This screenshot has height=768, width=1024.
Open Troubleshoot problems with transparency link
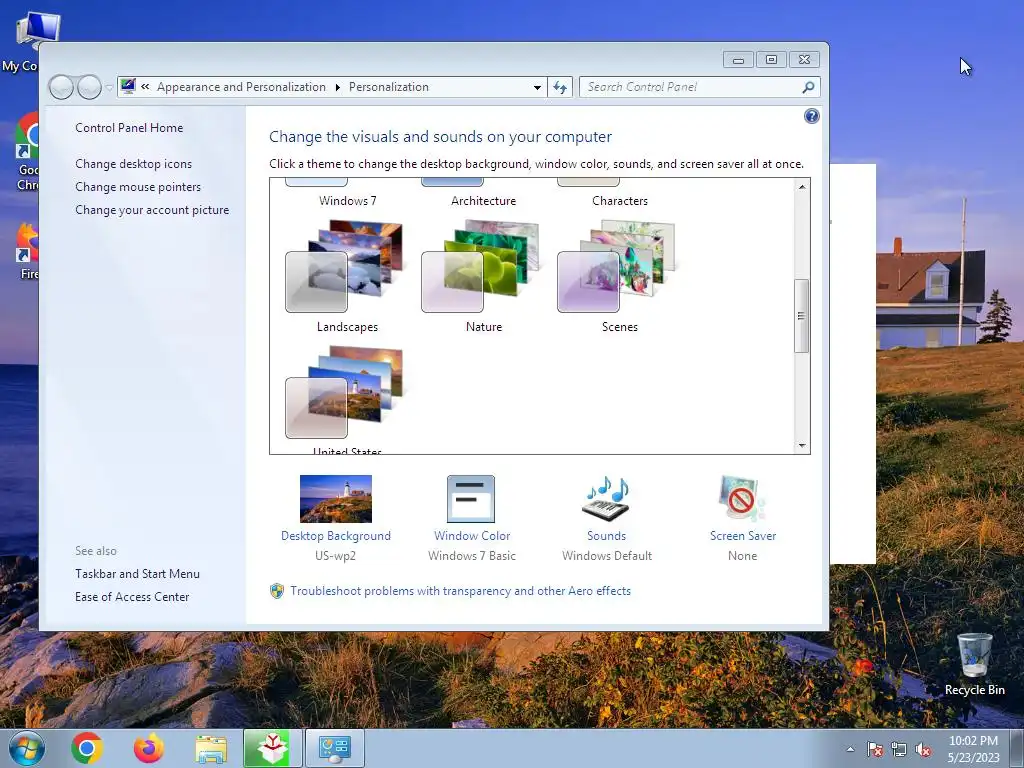460,591
